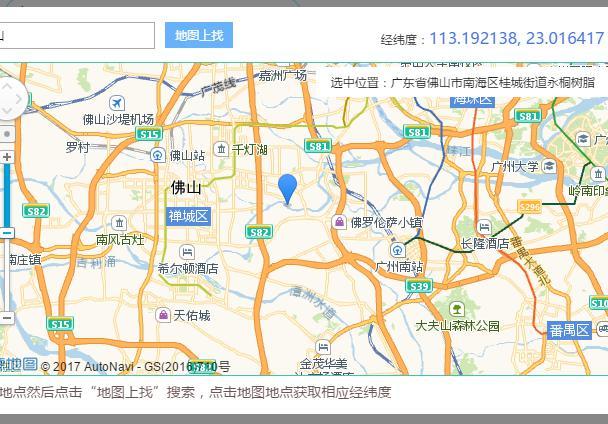Select the S15 shield below 南庄镇
Screen dimensions: 608x424
pos(60,324)
